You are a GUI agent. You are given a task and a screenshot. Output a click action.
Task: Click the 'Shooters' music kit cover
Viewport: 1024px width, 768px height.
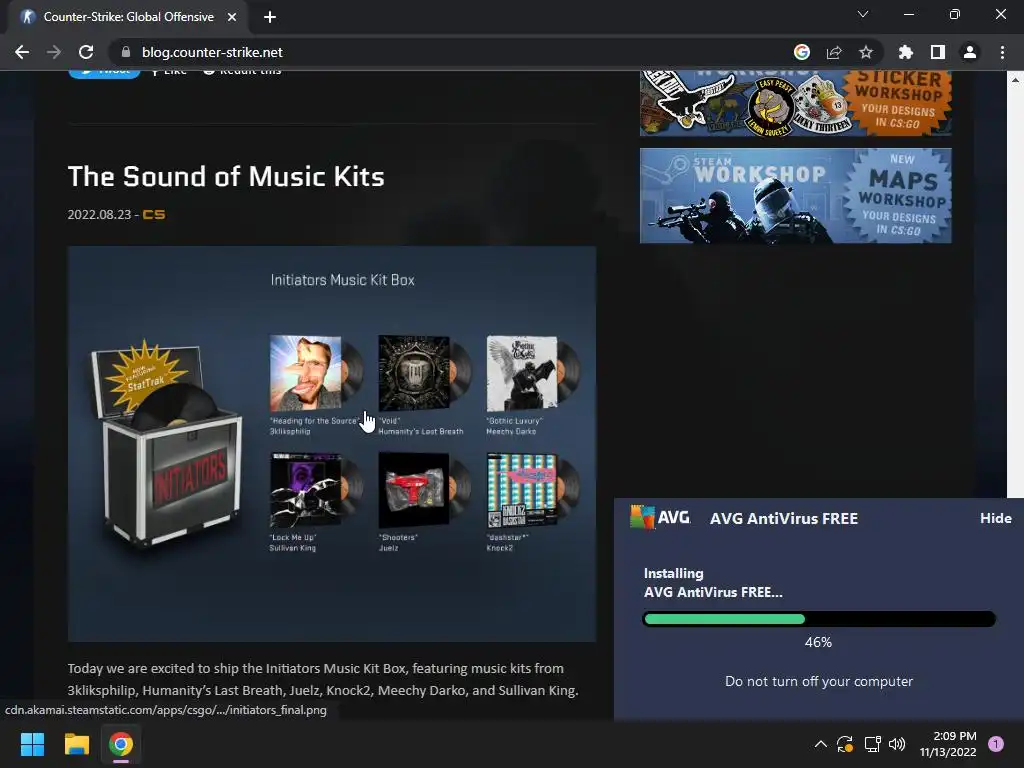(414, 490)
